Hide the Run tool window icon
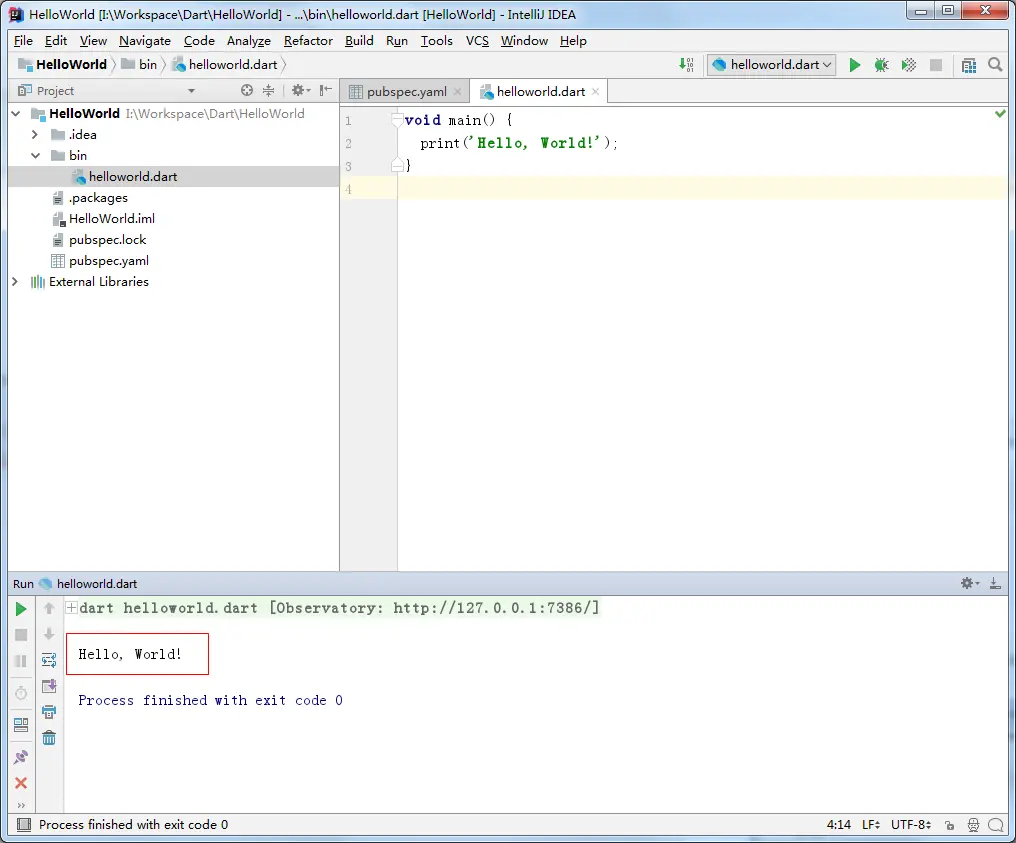The image size is (1016, 843). [x=995, y=583]
